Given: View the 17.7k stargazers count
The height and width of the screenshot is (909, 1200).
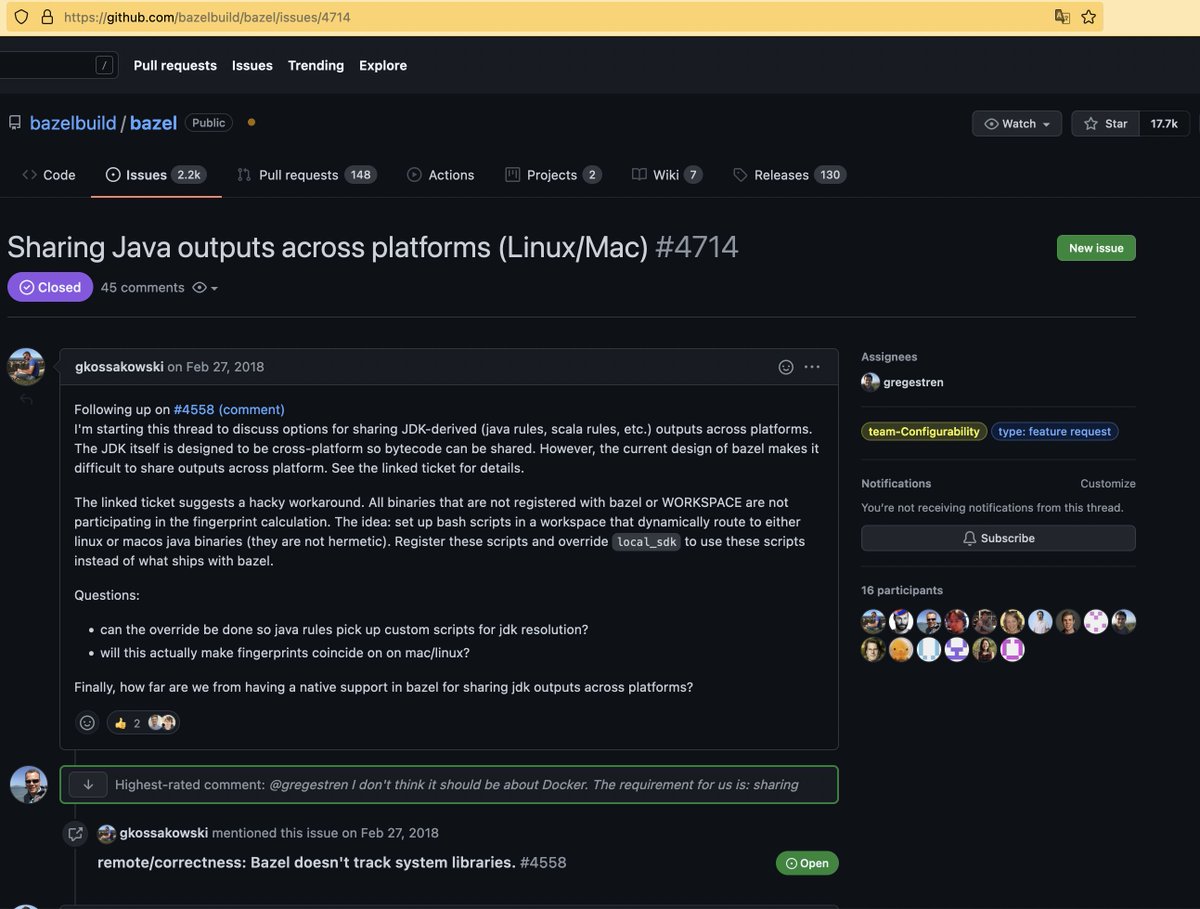Looking at the screenshot, I should pyautogui.click(x=1164, y=124).
